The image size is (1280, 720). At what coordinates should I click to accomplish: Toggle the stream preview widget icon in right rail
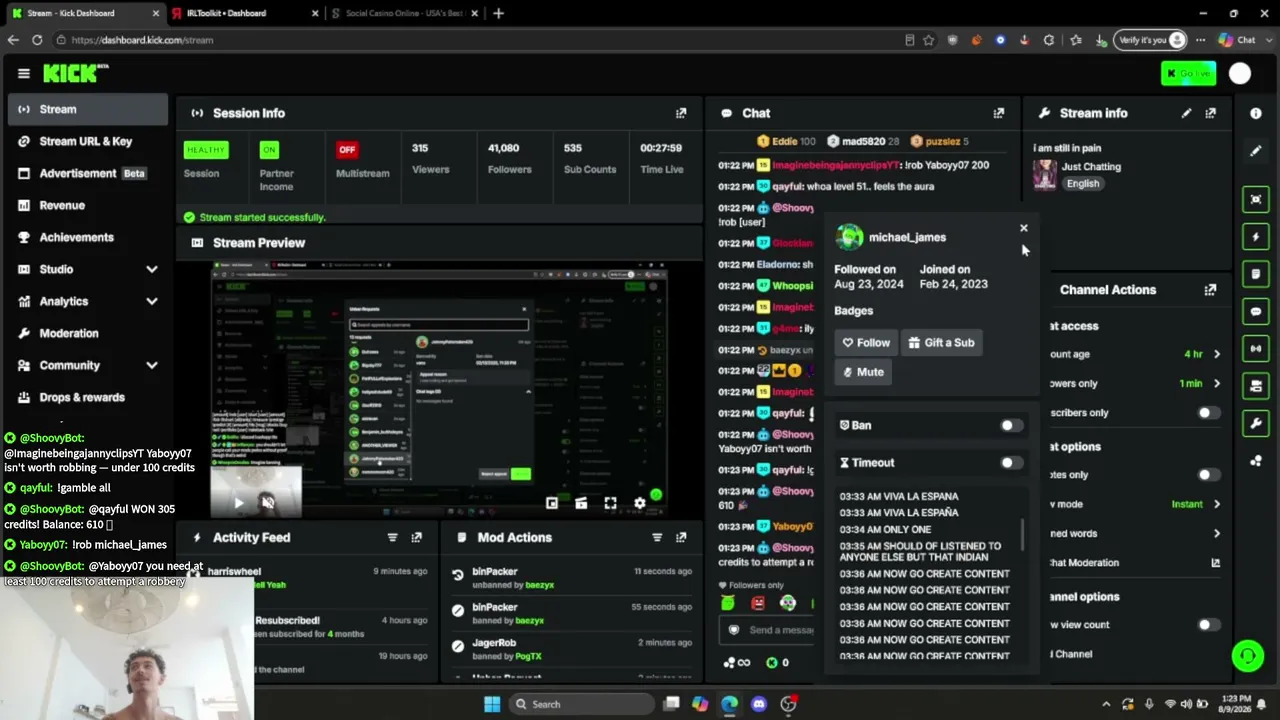point(1256,199)
